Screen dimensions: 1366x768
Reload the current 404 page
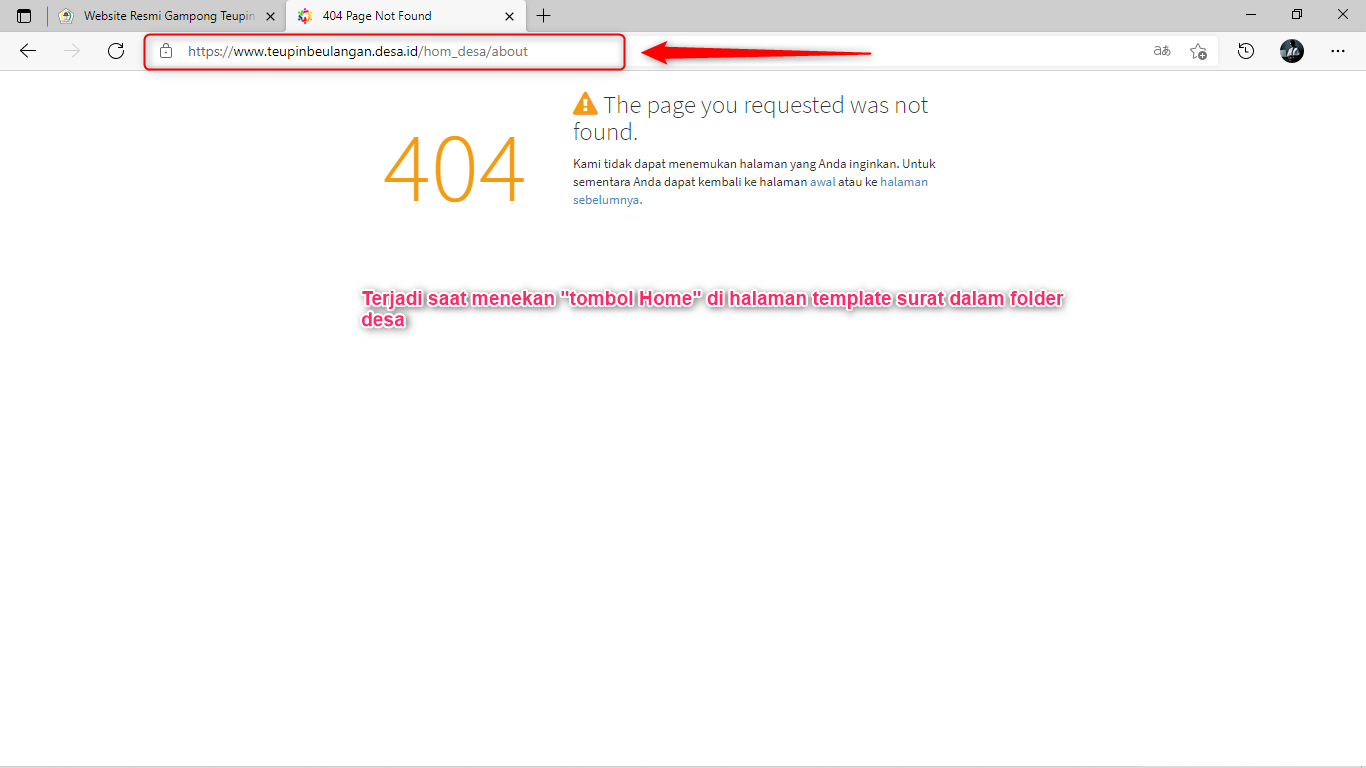click(115, 51)
